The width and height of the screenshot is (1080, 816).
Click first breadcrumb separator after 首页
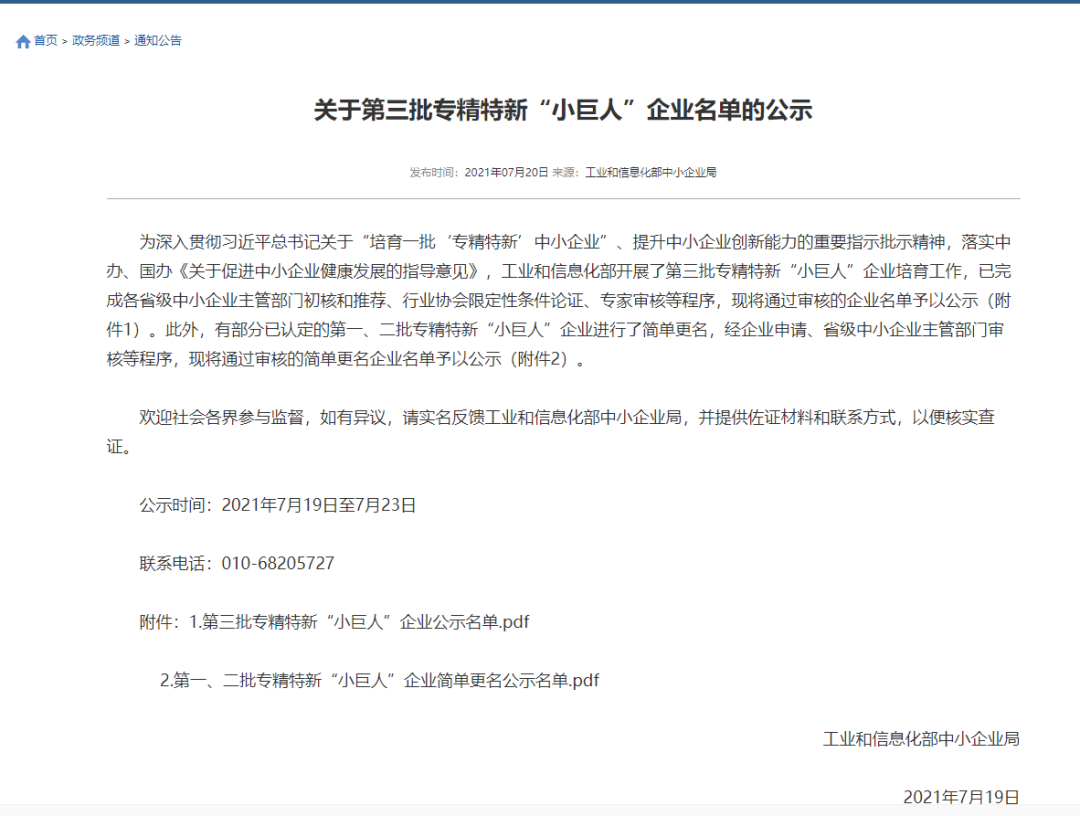tap(65, 41)
